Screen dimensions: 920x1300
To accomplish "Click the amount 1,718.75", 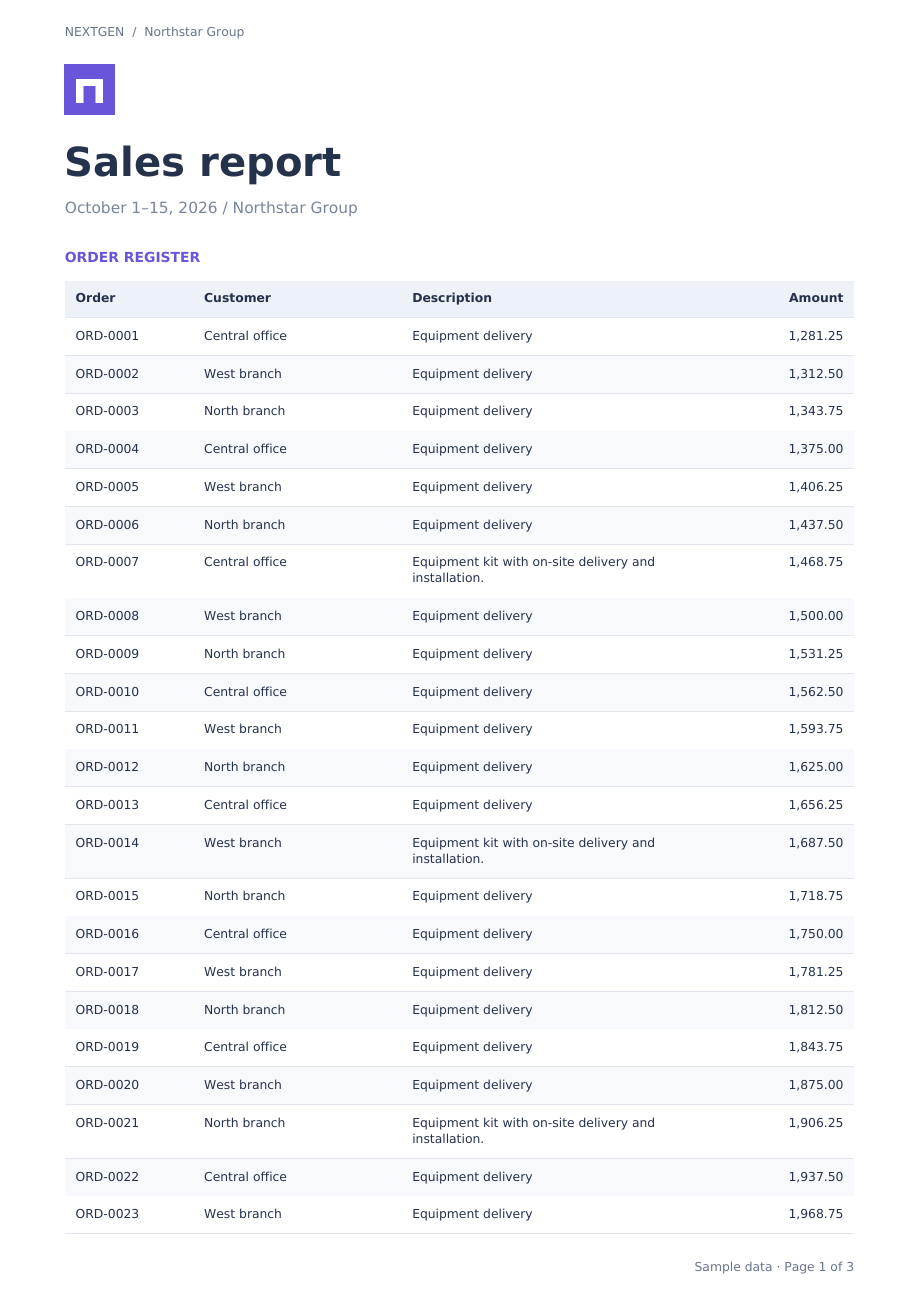I will [x=816, y=896].
